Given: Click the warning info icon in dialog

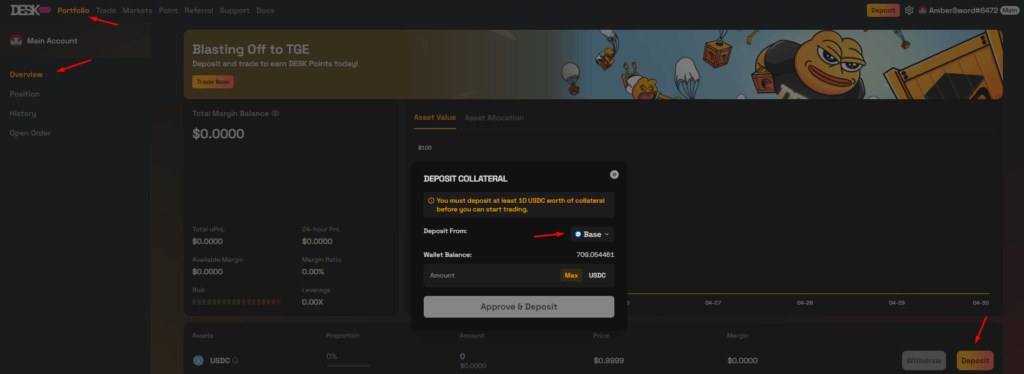Looking at the screenshot, I should coord(431,200).
